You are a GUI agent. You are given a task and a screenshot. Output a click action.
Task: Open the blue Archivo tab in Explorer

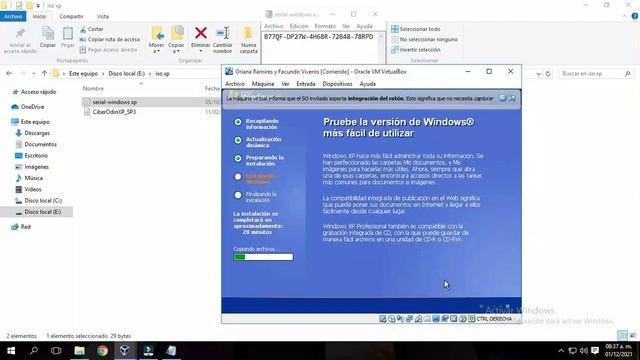coord(13,16)
